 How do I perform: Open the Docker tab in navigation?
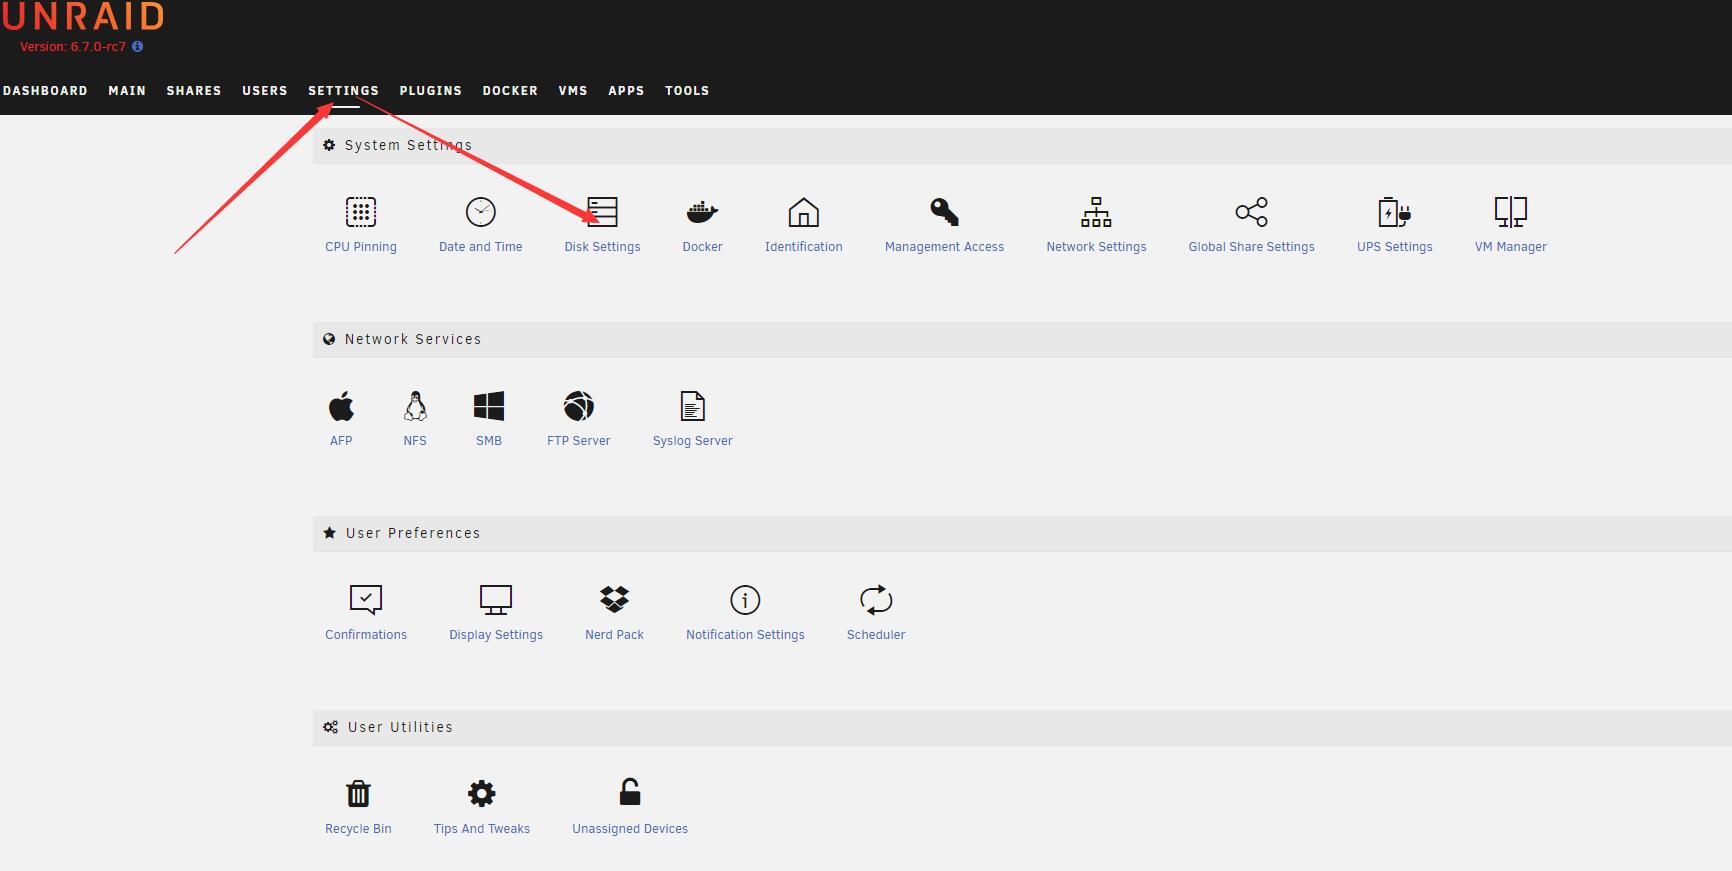click(x=510, y=90)
